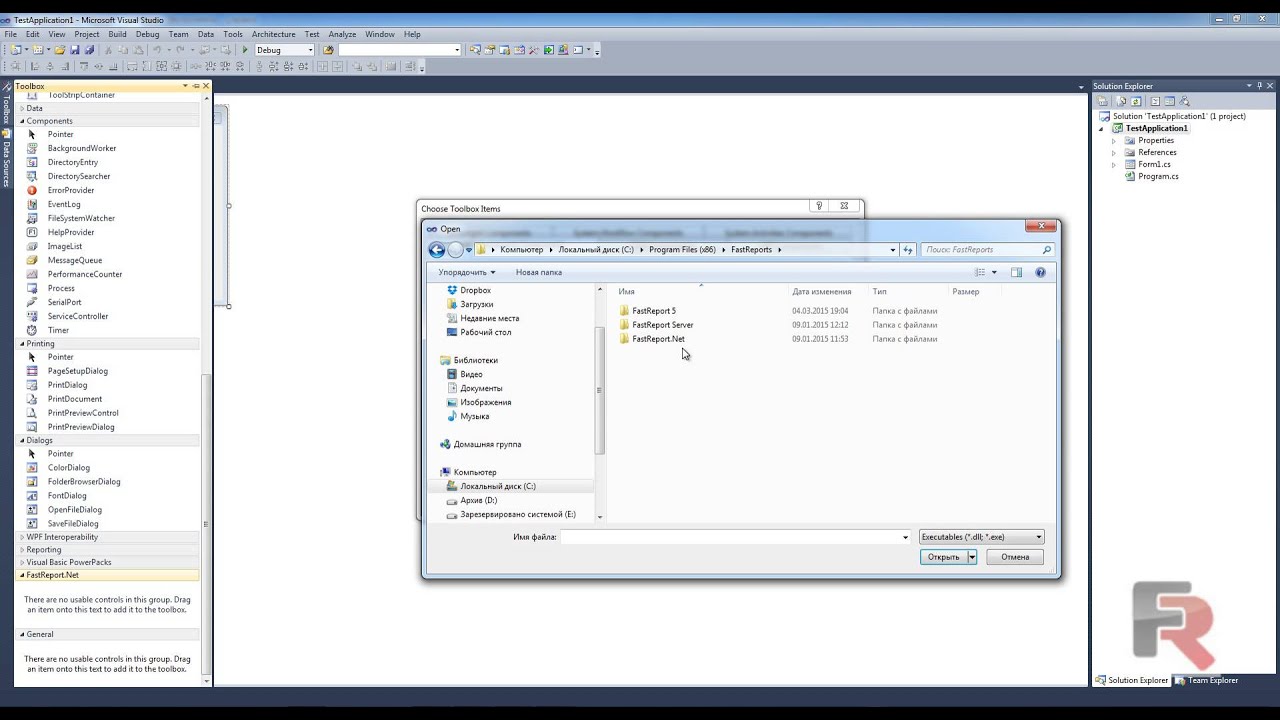Select PrintDocument in Toolbox
1280x720 pixels.
(75, 399)
